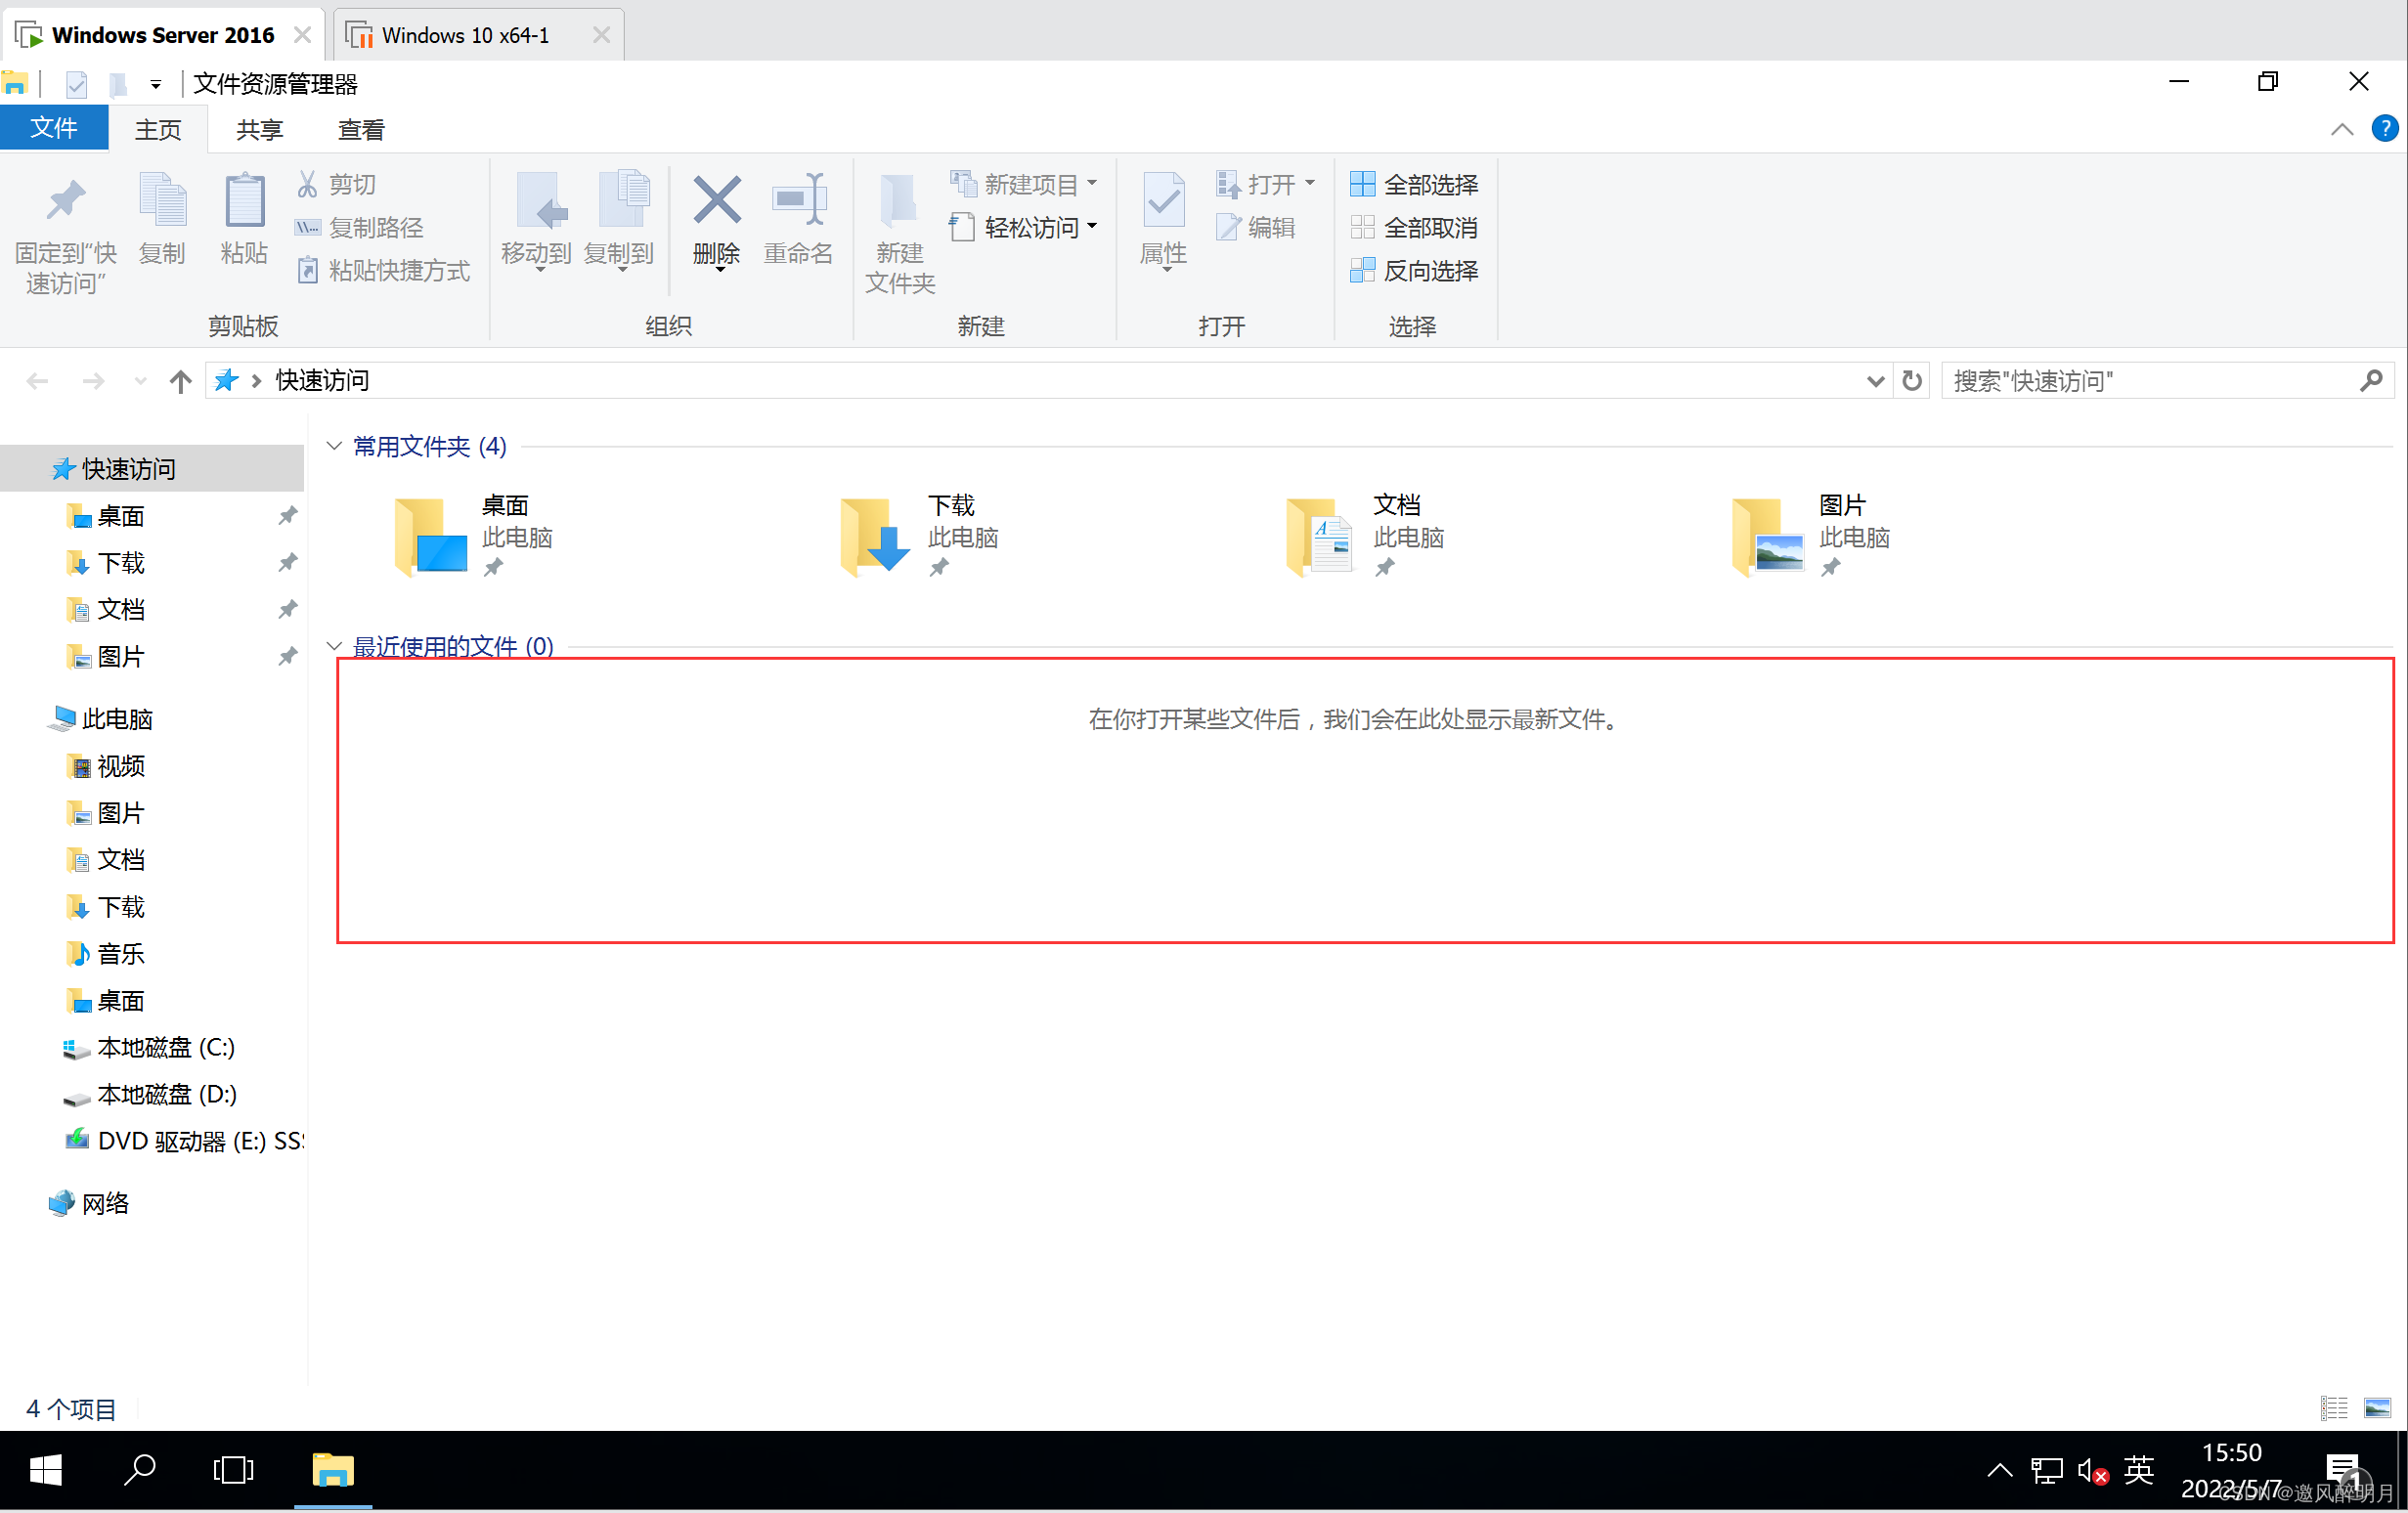The width and height of the screenshot is (2408, 1513).
Task: Click the Delete (删除) X icon
Action: coord(717,200)
